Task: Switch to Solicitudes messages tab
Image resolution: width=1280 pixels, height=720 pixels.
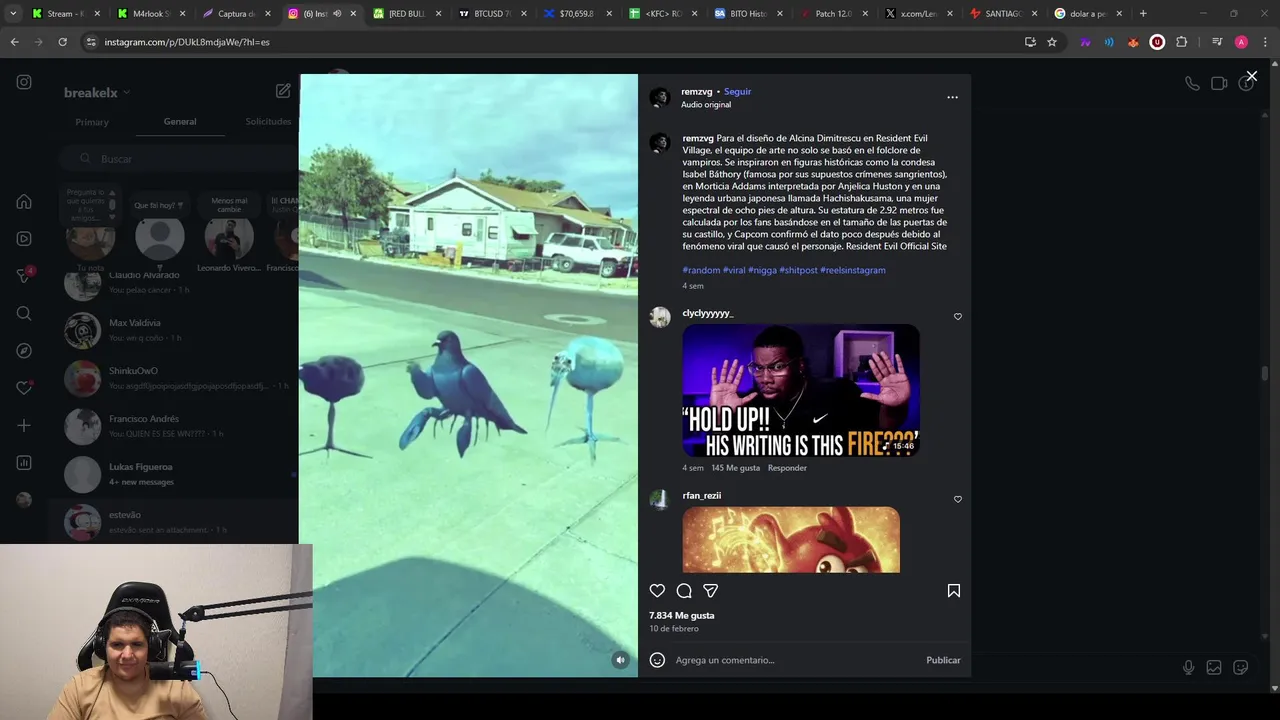Action: 268,122
